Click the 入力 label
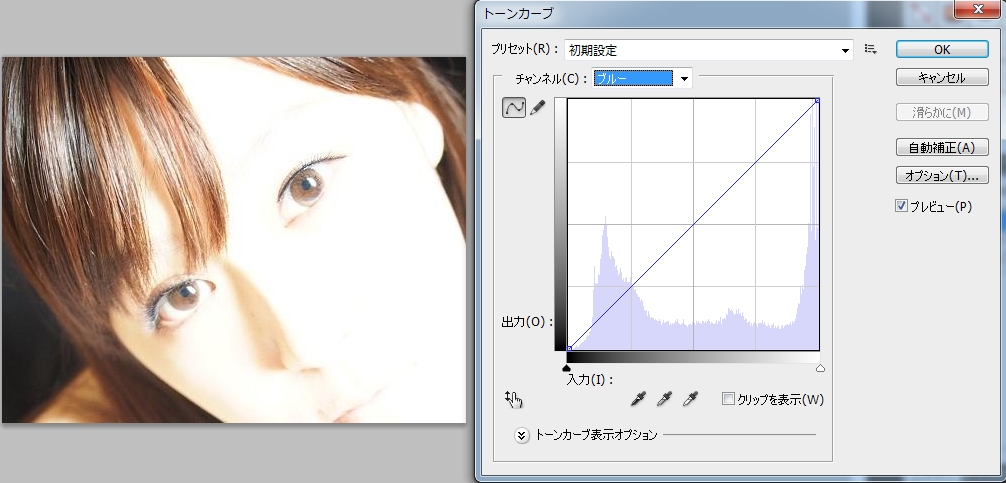The height and width of the screenshot is (483, 1006). point(590,380)
